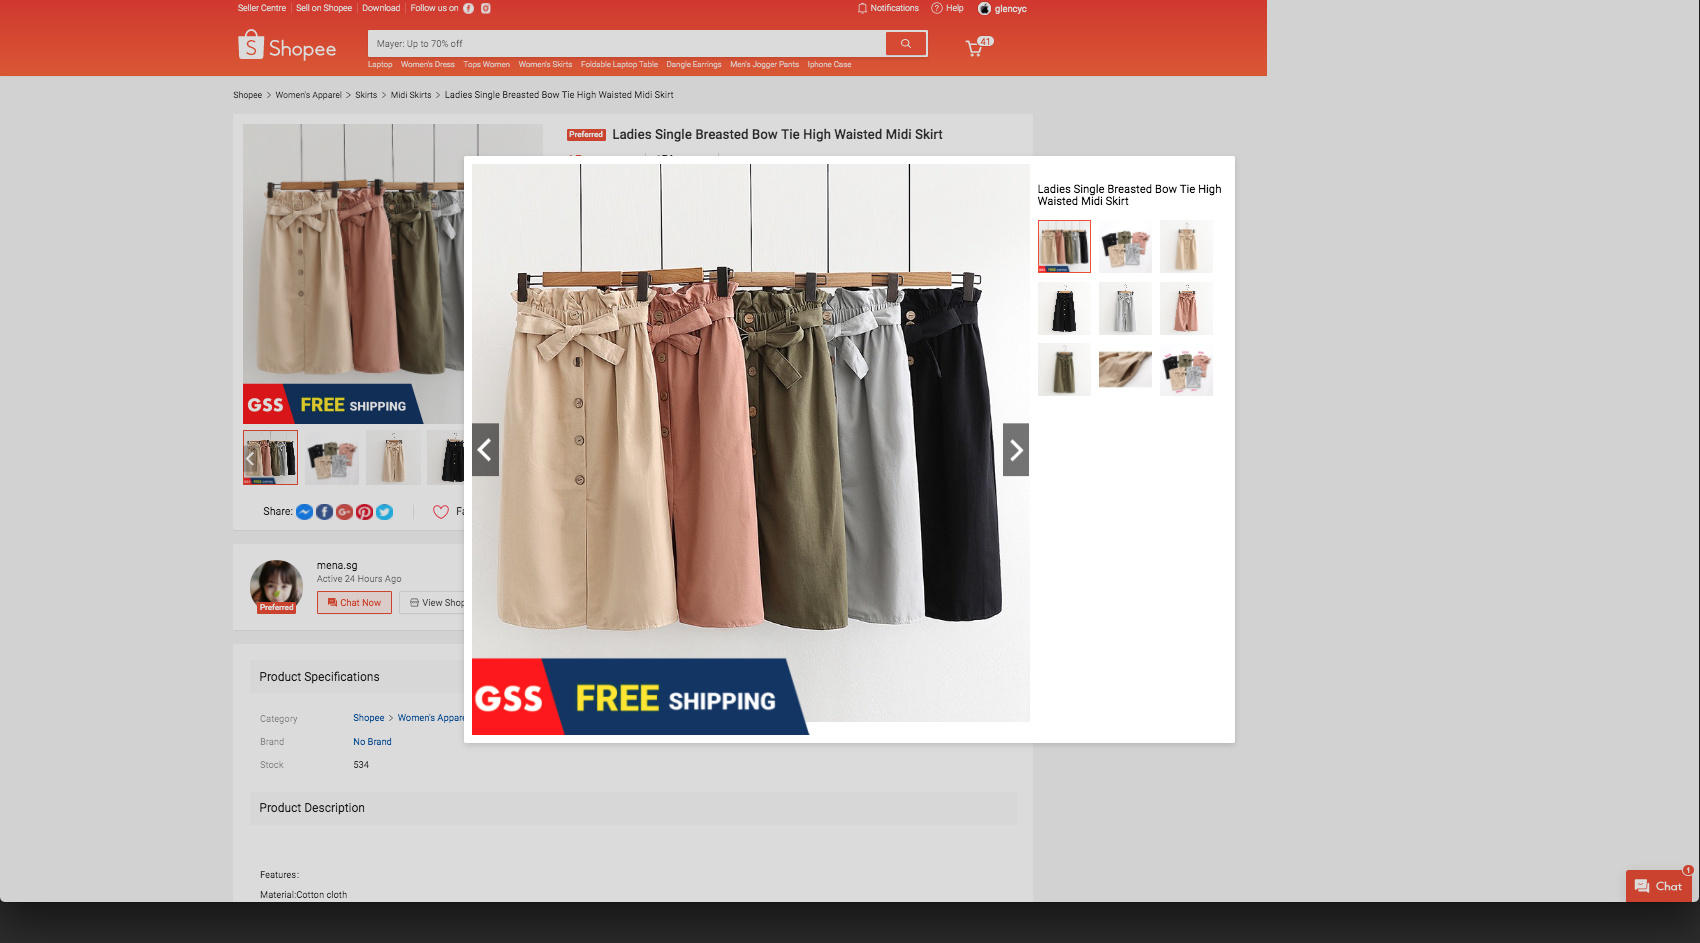The image size is (1700, 943).
Task: Go to Midi Skirts breadcrumb
Action: coord(411,95)
